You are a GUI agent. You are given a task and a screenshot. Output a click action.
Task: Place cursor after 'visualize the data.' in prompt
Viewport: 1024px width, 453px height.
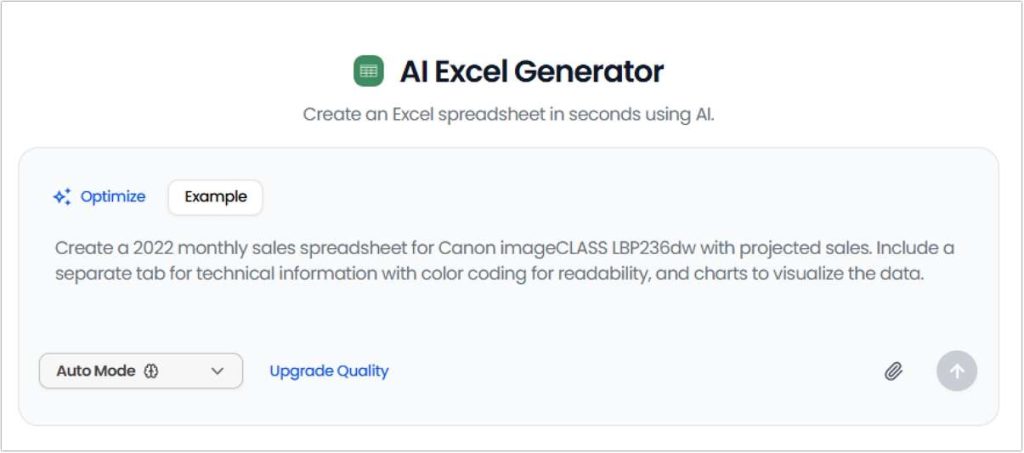point(920,273)
